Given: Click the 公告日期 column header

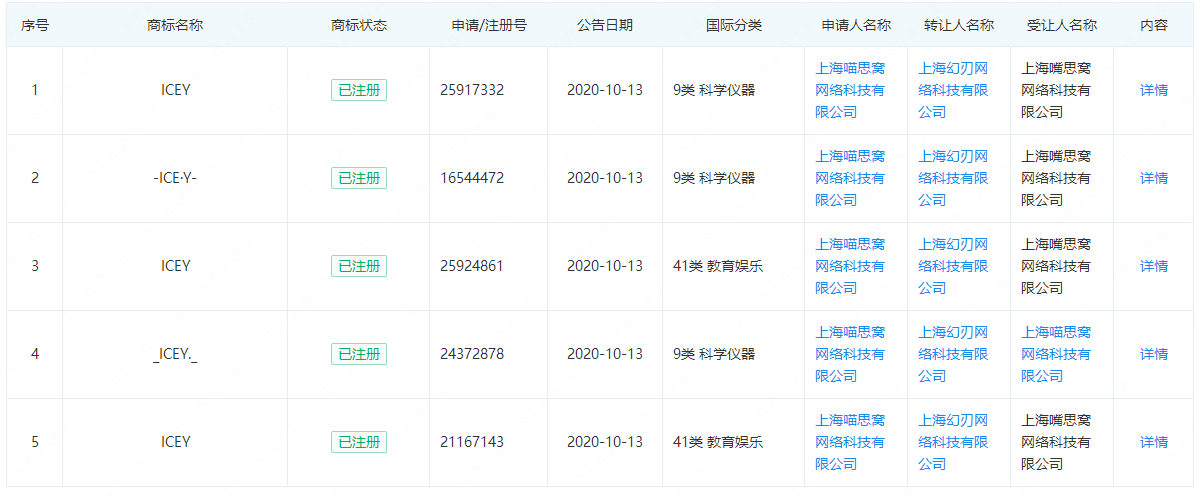Looking at the screenshot, I should [605, 25].
